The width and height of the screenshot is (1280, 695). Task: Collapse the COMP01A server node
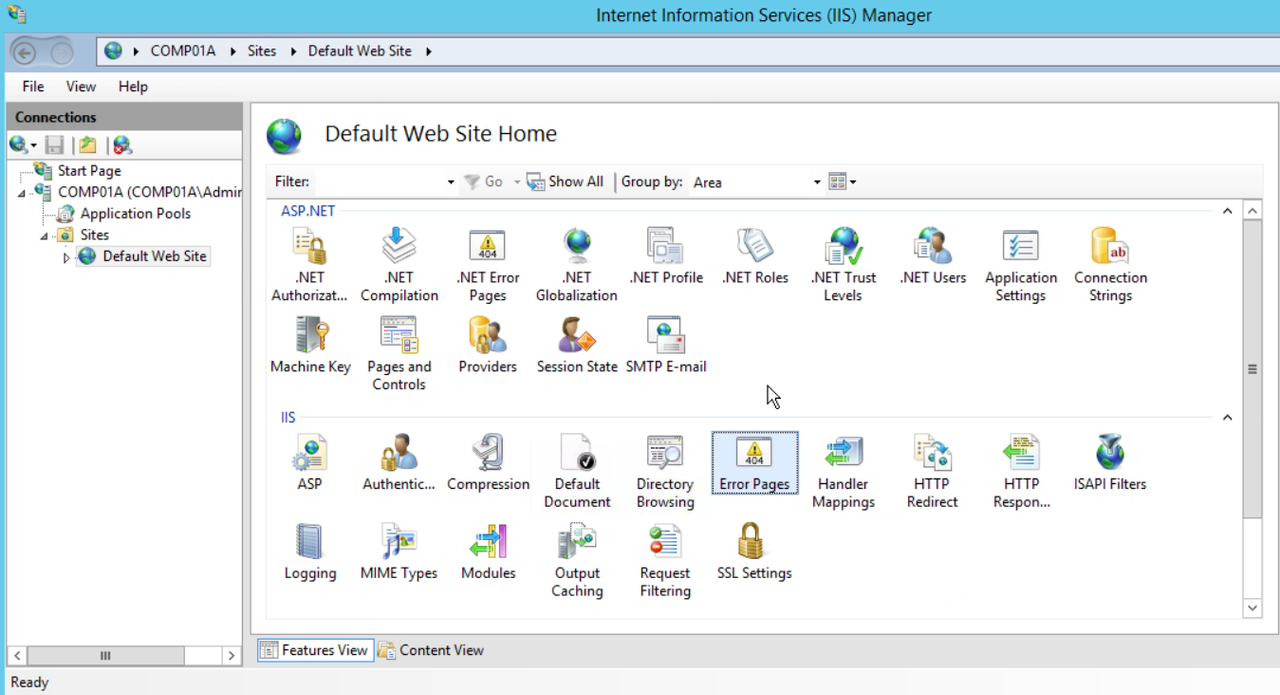[x=22, y=193]
